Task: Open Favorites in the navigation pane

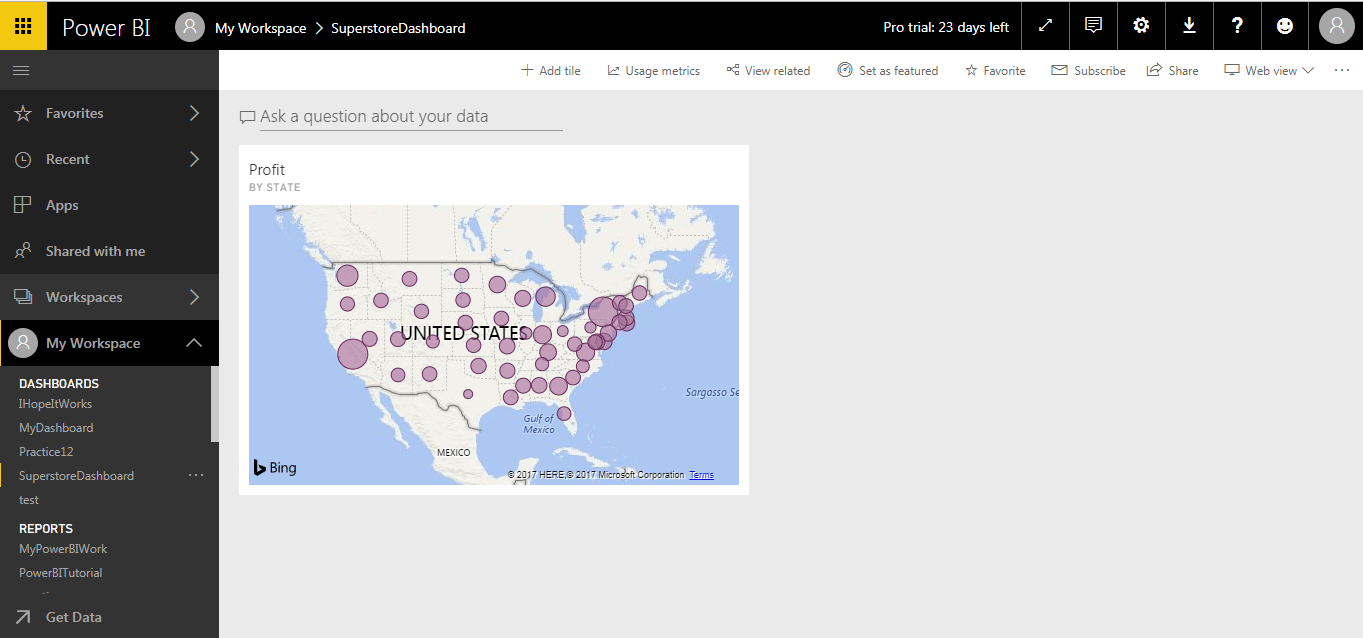Action: [109, 114]
